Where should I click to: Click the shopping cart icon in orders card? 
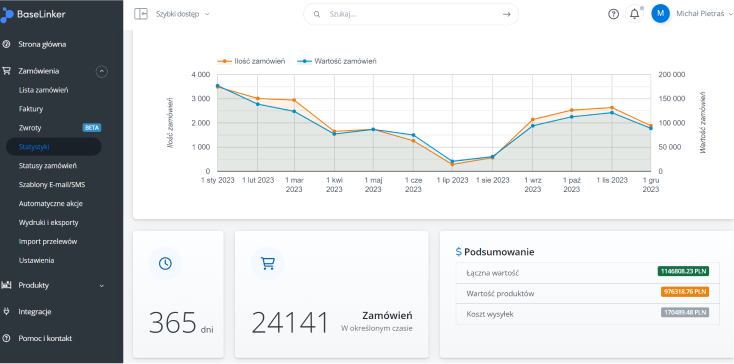pos(268,263)
